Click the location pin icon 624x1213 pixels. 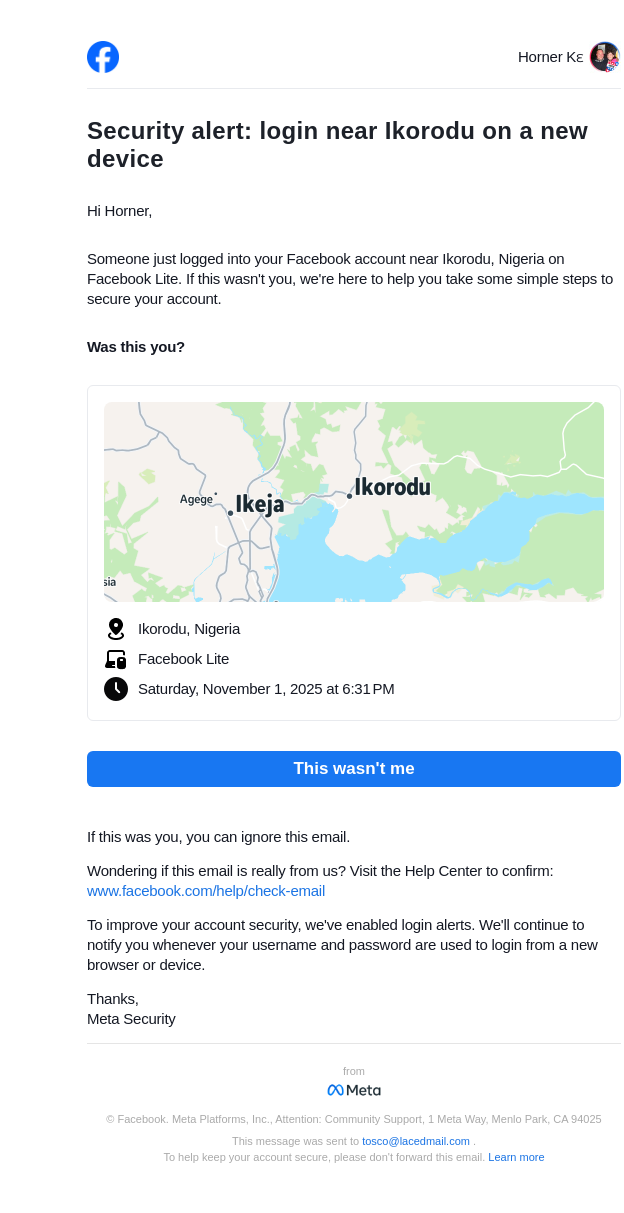[116, 629]
